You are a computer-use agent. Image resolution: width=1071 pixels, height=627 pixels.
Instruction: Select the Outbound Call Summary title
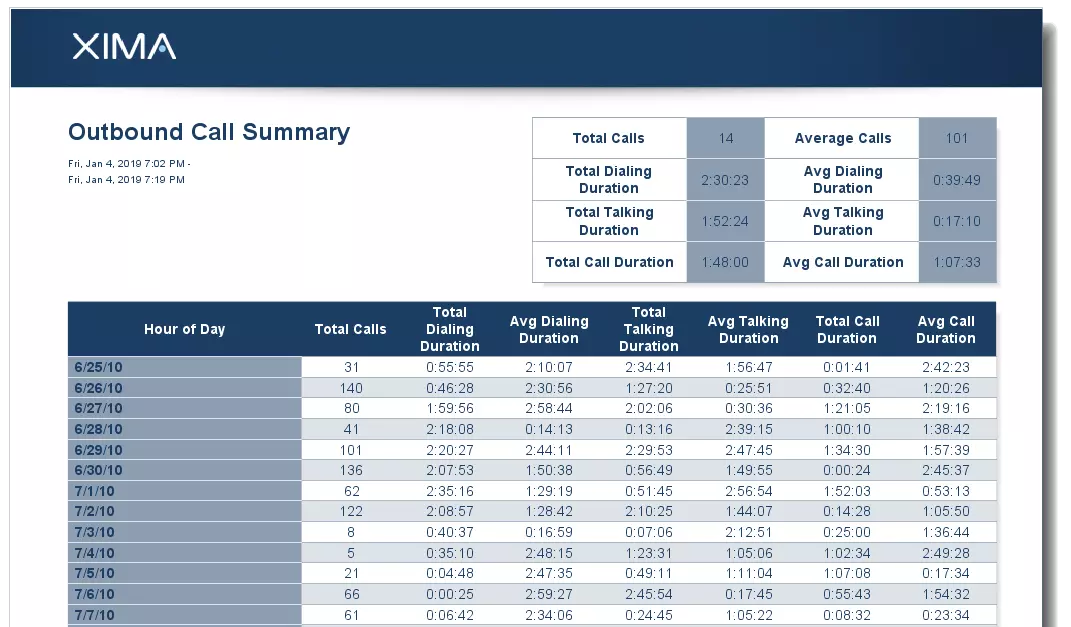click(209, 132)
